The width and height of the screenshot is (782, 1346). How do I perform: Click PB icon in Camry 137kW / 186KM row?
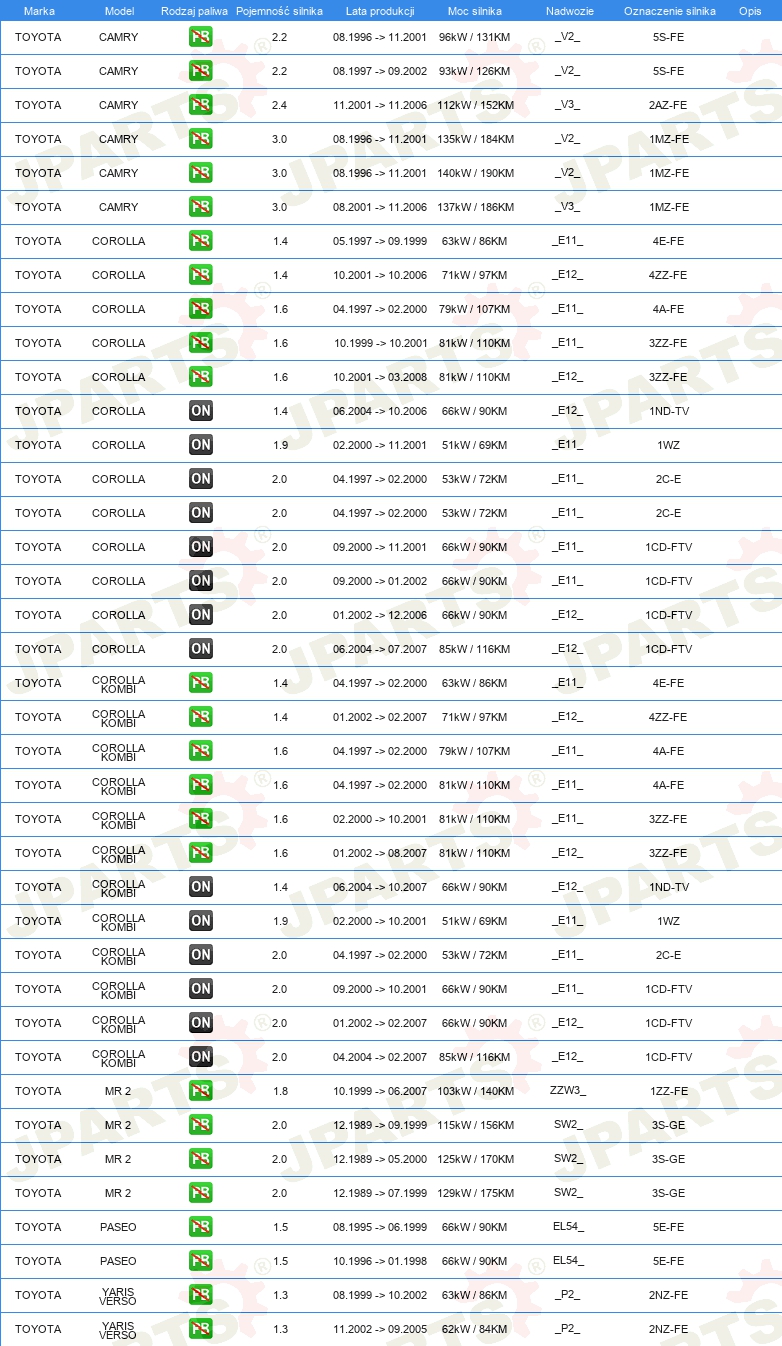(200, 207)
